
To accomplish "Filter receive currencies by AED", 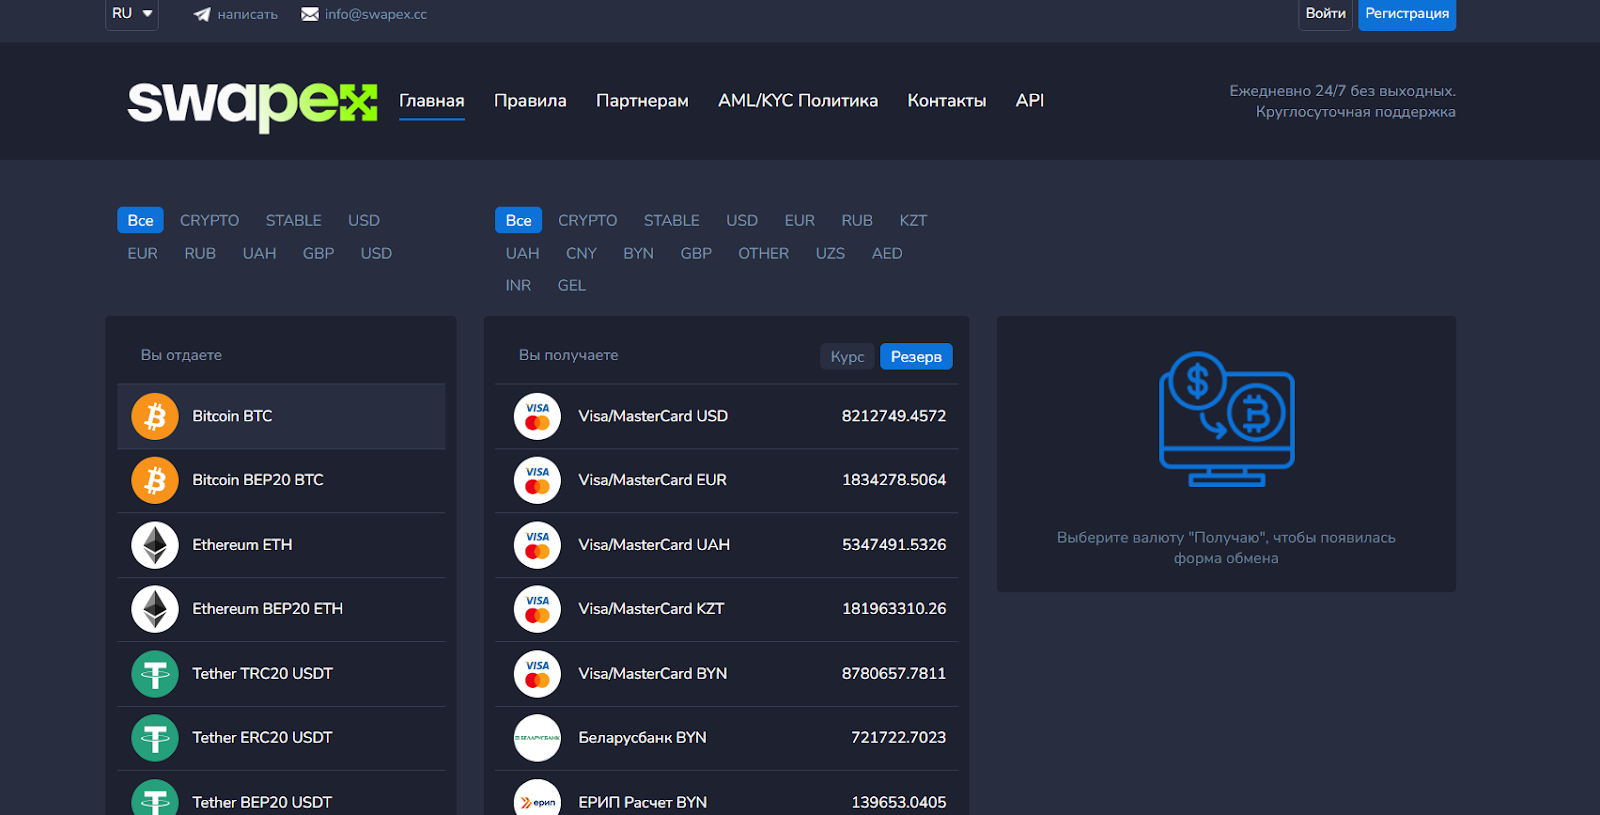I will click(887, 253).
